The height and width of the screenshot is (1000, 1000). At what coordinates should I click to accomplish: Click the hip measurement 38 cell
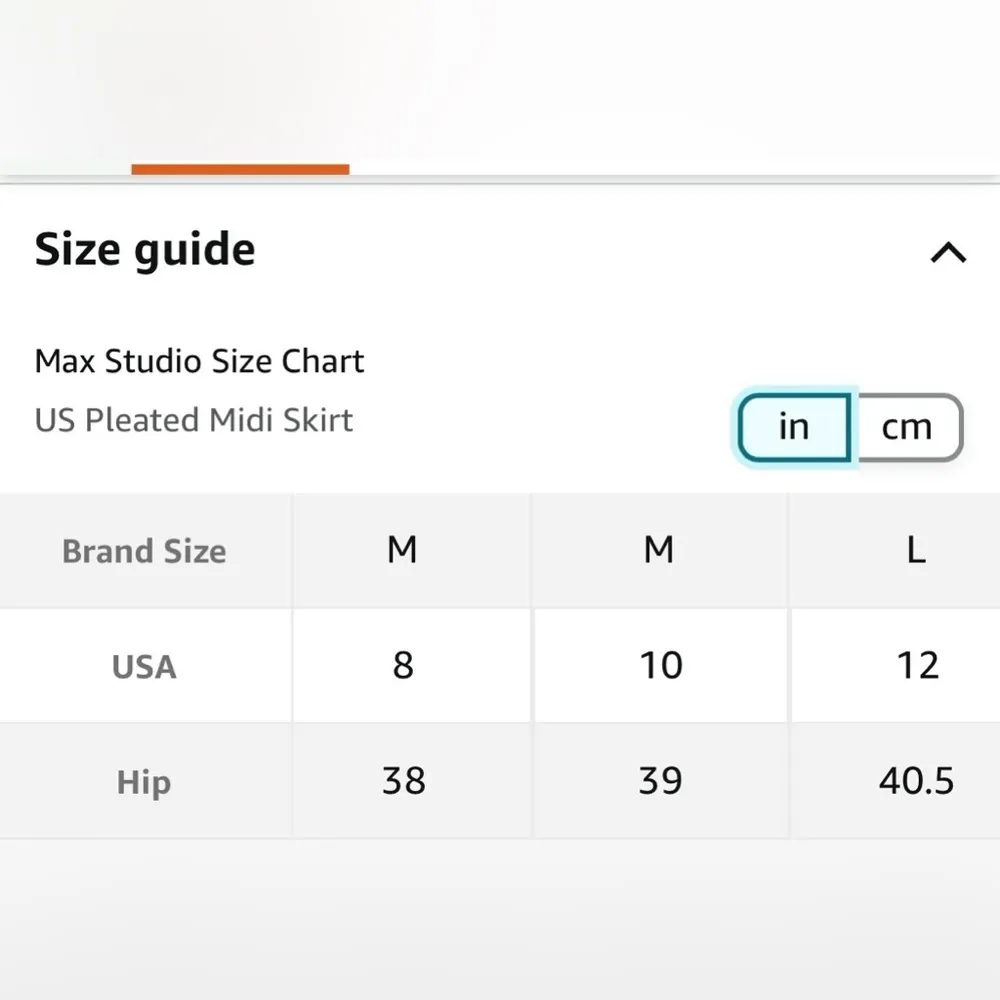(x=403, y=781)
